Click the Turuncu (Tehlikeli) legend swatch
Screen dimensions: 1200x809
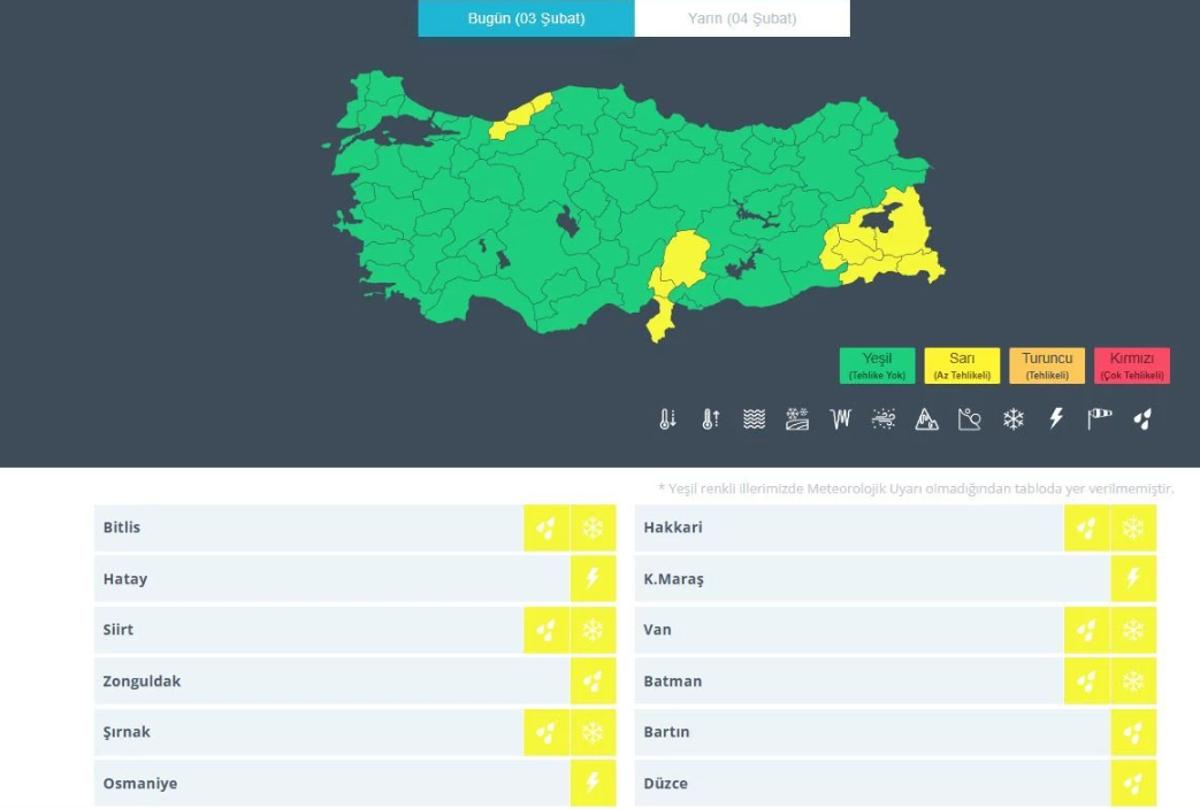pyautogui.click(x=1047, y=366)
